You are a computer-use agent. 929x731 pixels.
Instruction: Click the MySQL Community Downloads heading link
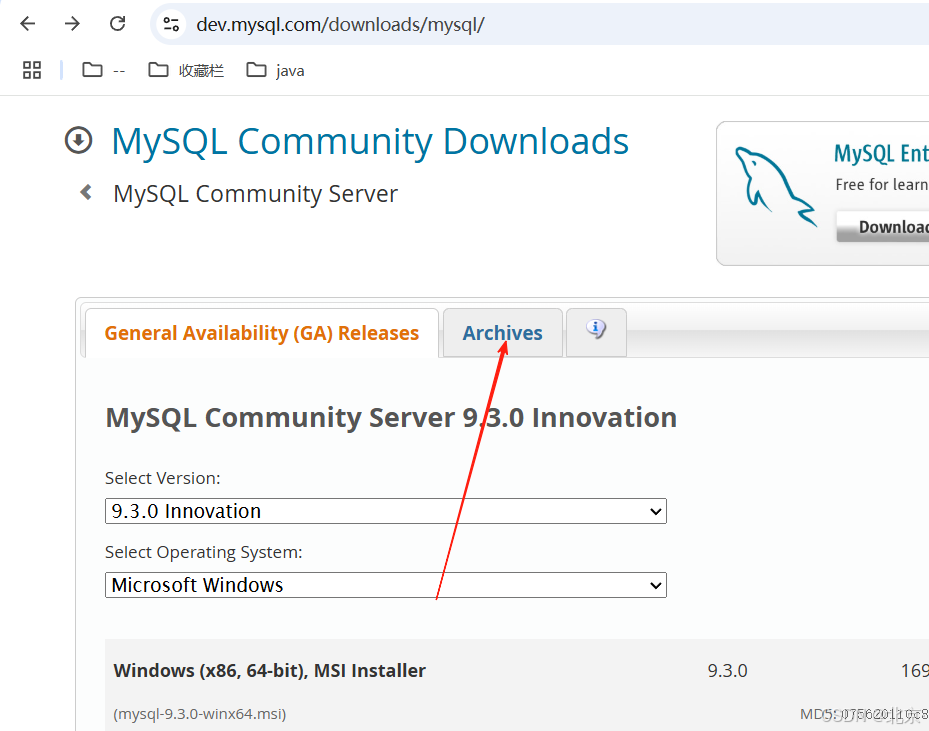[370, 142]
